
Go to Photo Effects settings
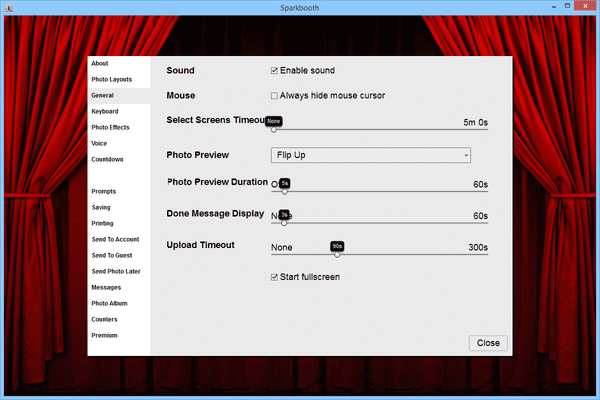tap(110, 127)
